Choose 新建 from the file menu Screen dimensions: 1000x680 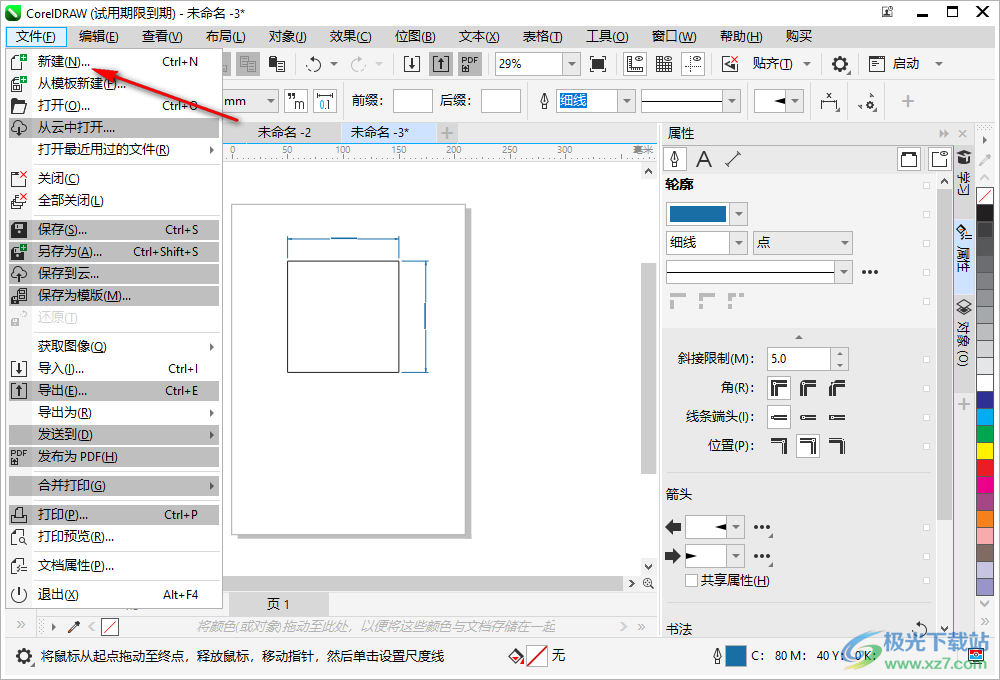(114, 62)
